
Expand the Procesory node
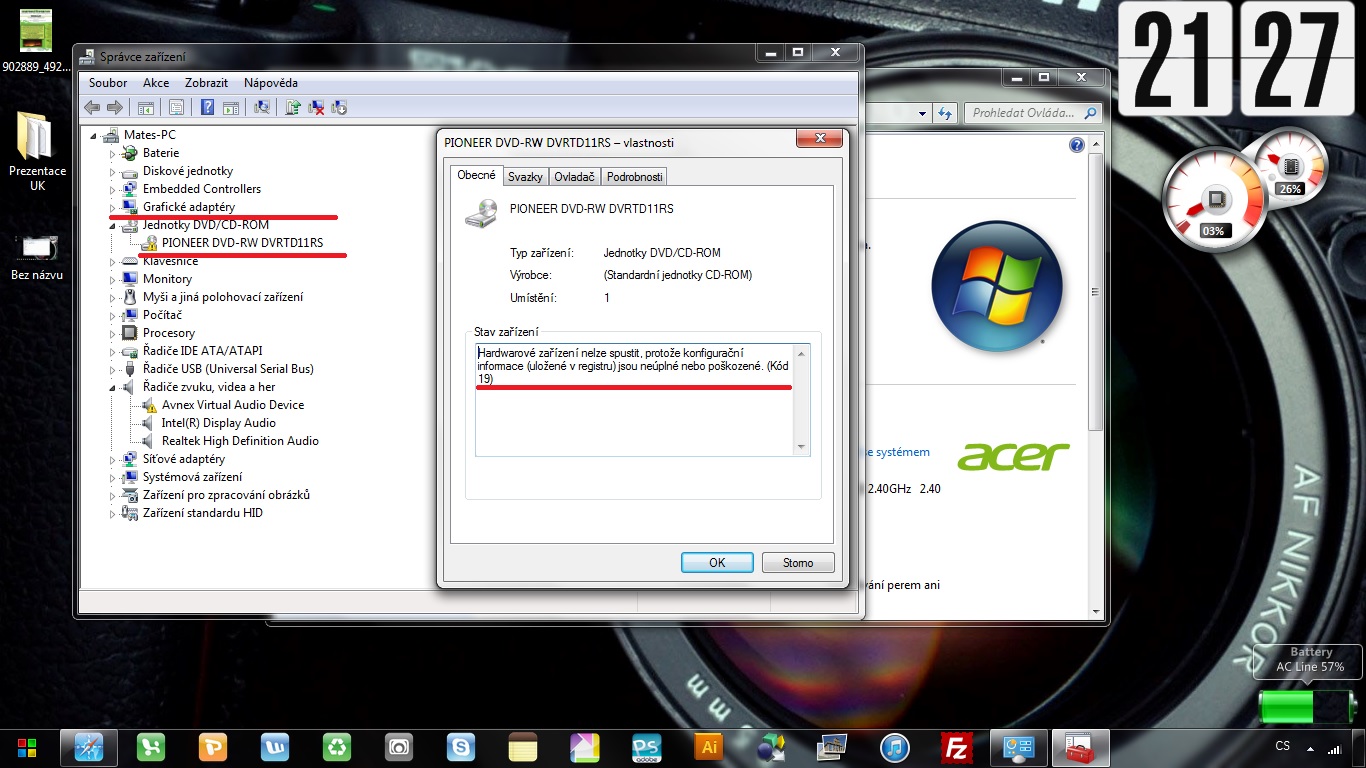click(x=113, y=333)
